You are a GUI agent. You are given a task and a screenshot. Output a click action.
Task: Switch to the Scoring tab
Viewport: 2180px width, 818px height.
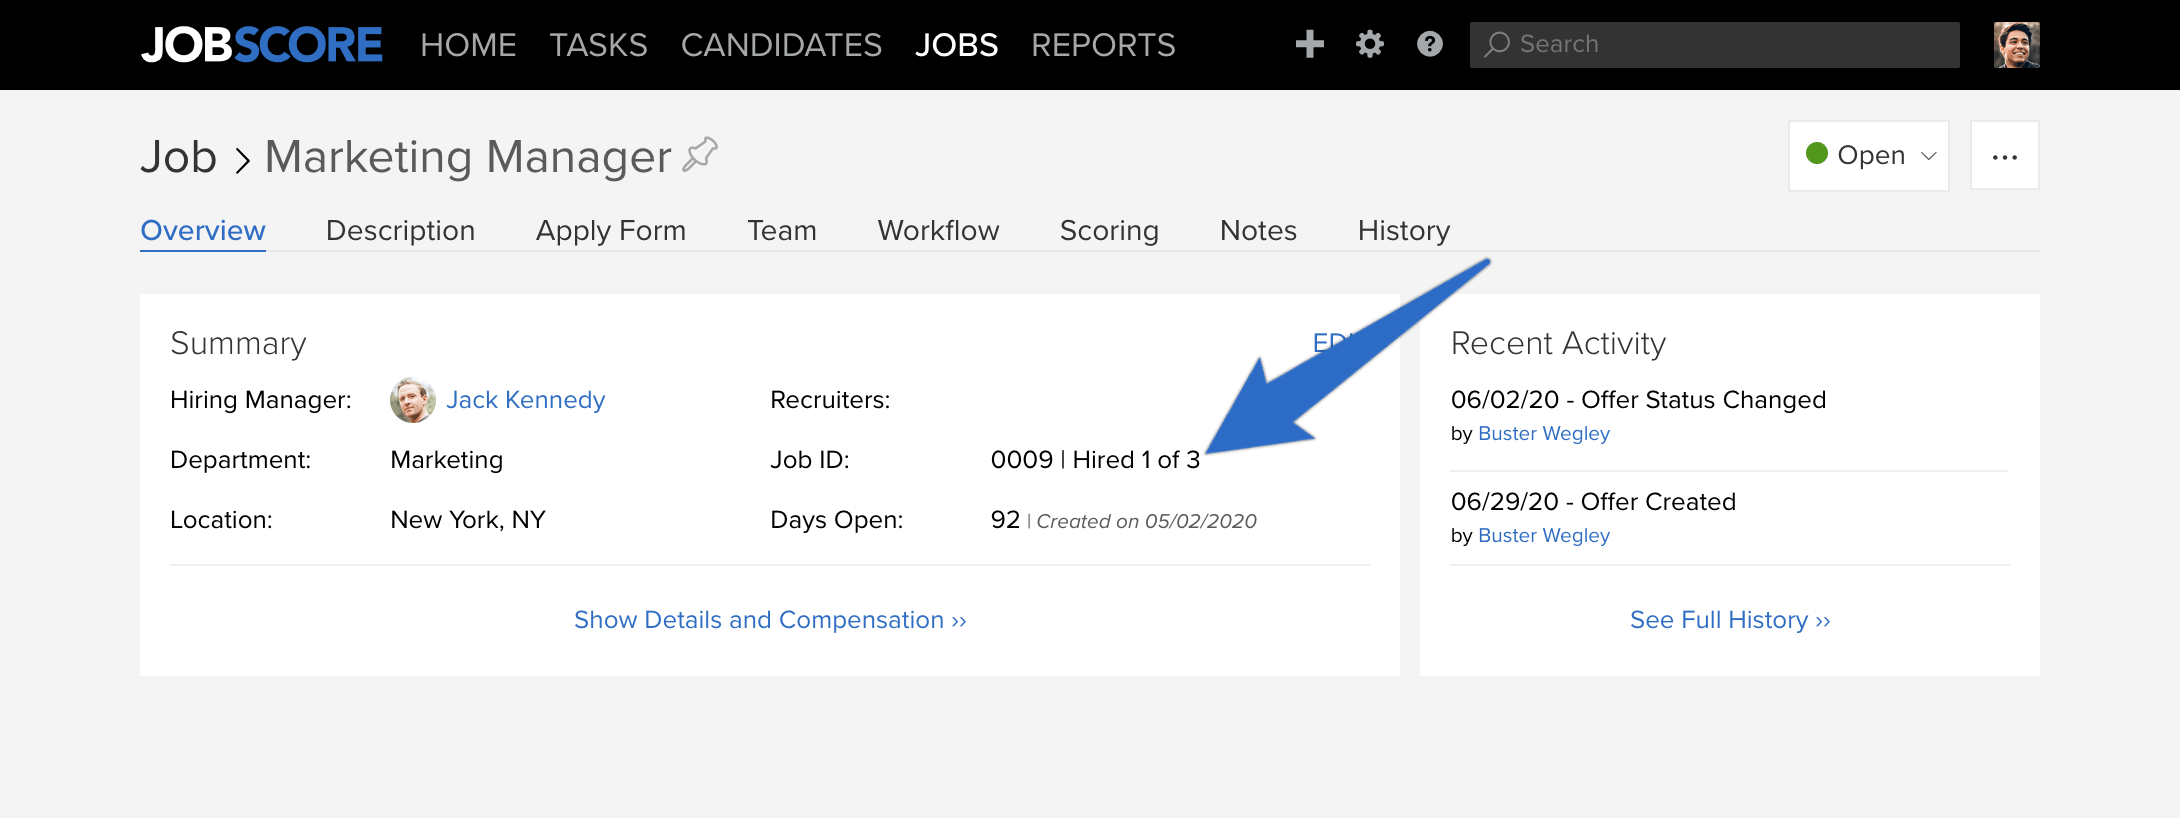point(1109,231)
